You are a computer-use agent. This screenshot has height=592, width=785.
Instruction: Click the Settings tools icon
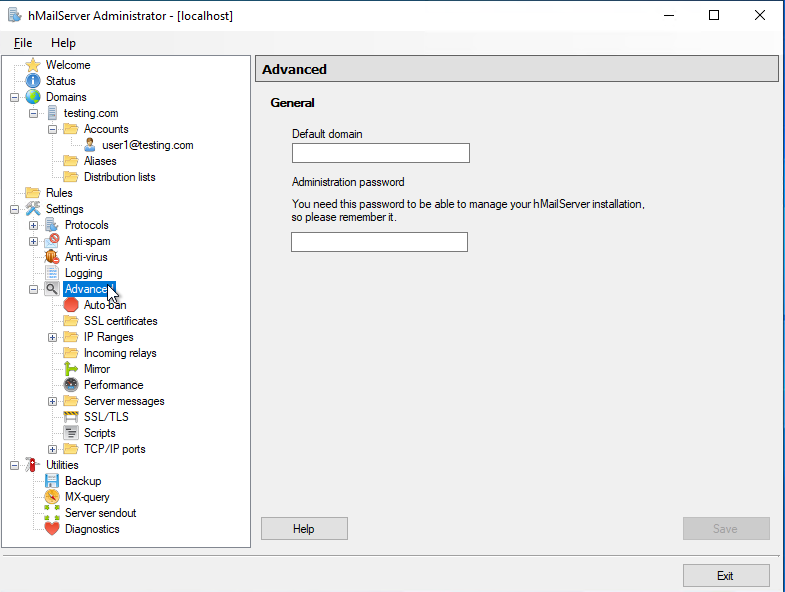(33, 209)
